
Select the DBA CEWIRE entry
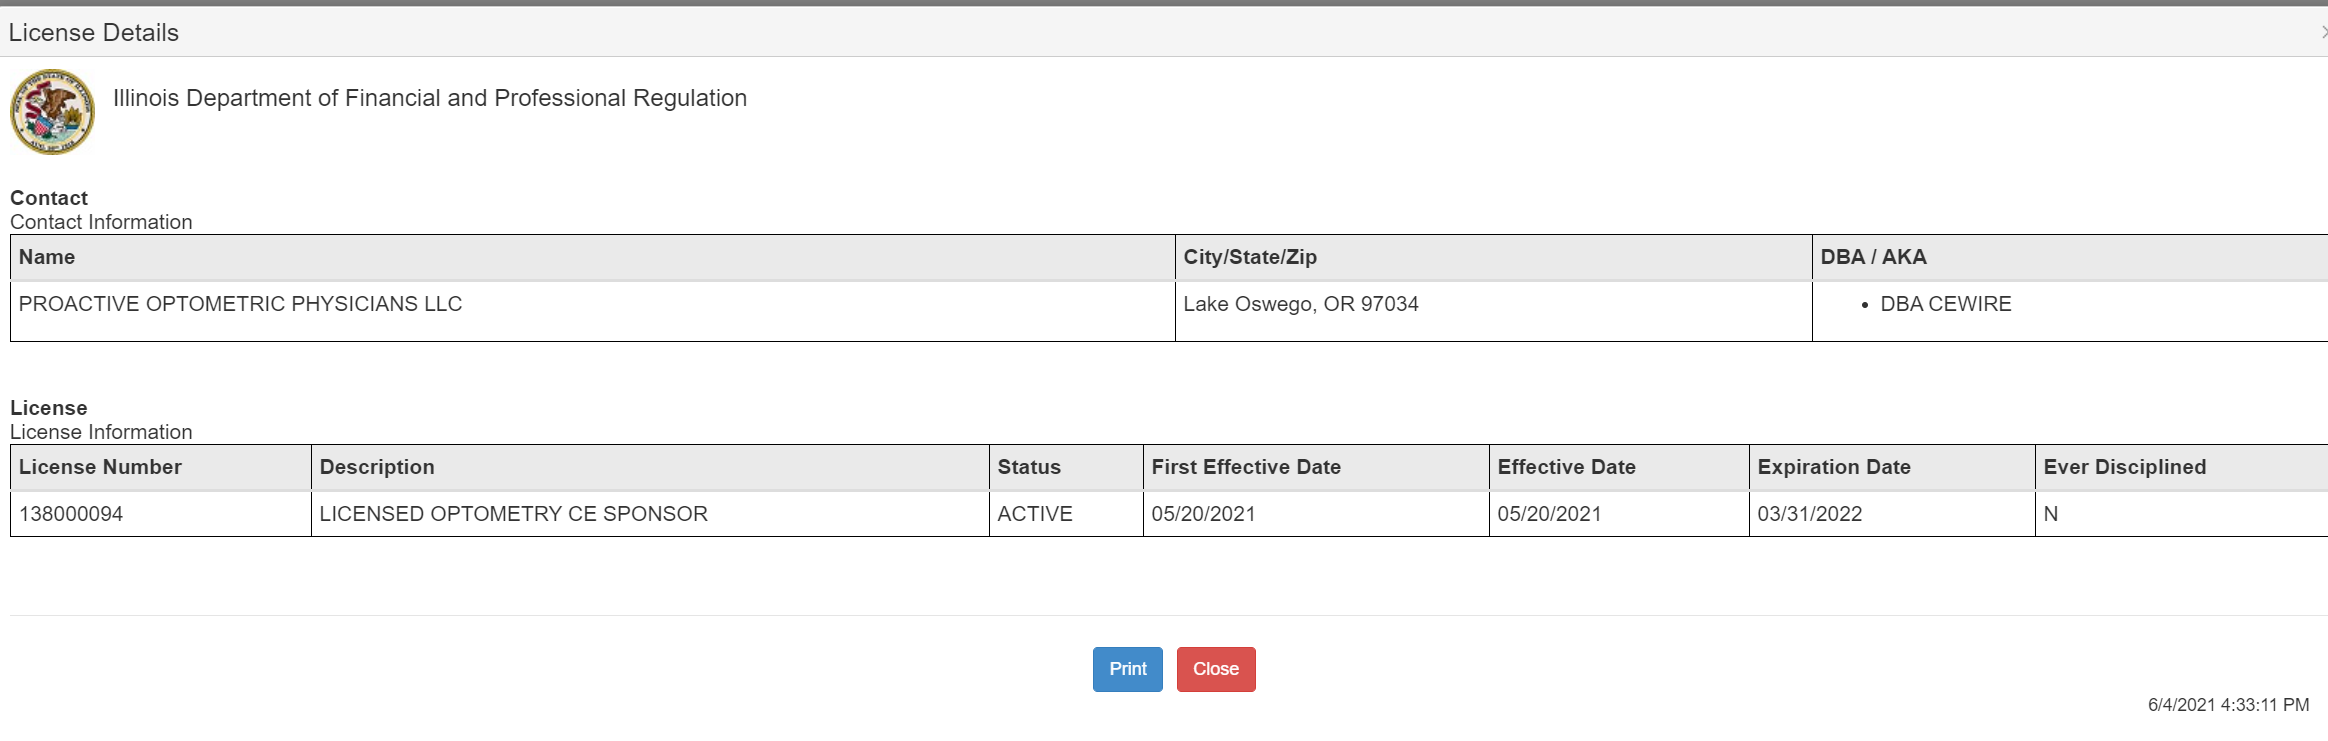pos(1945,304)
